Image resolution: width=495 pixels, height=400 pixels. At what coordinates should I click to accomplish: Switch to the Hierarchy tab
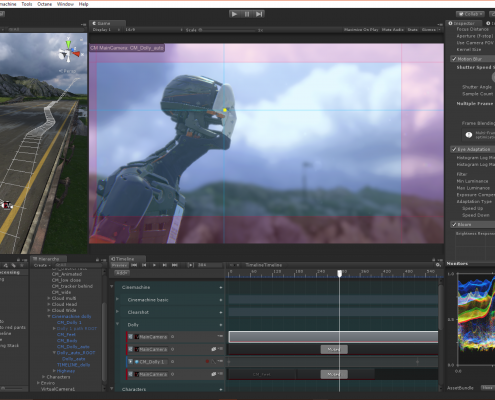pyautogui.click(x=49, y=259)
